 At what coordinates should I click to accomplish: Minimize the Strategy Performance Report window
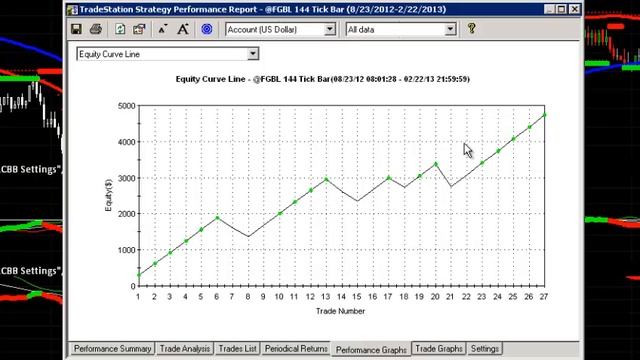tap(549, 9)
